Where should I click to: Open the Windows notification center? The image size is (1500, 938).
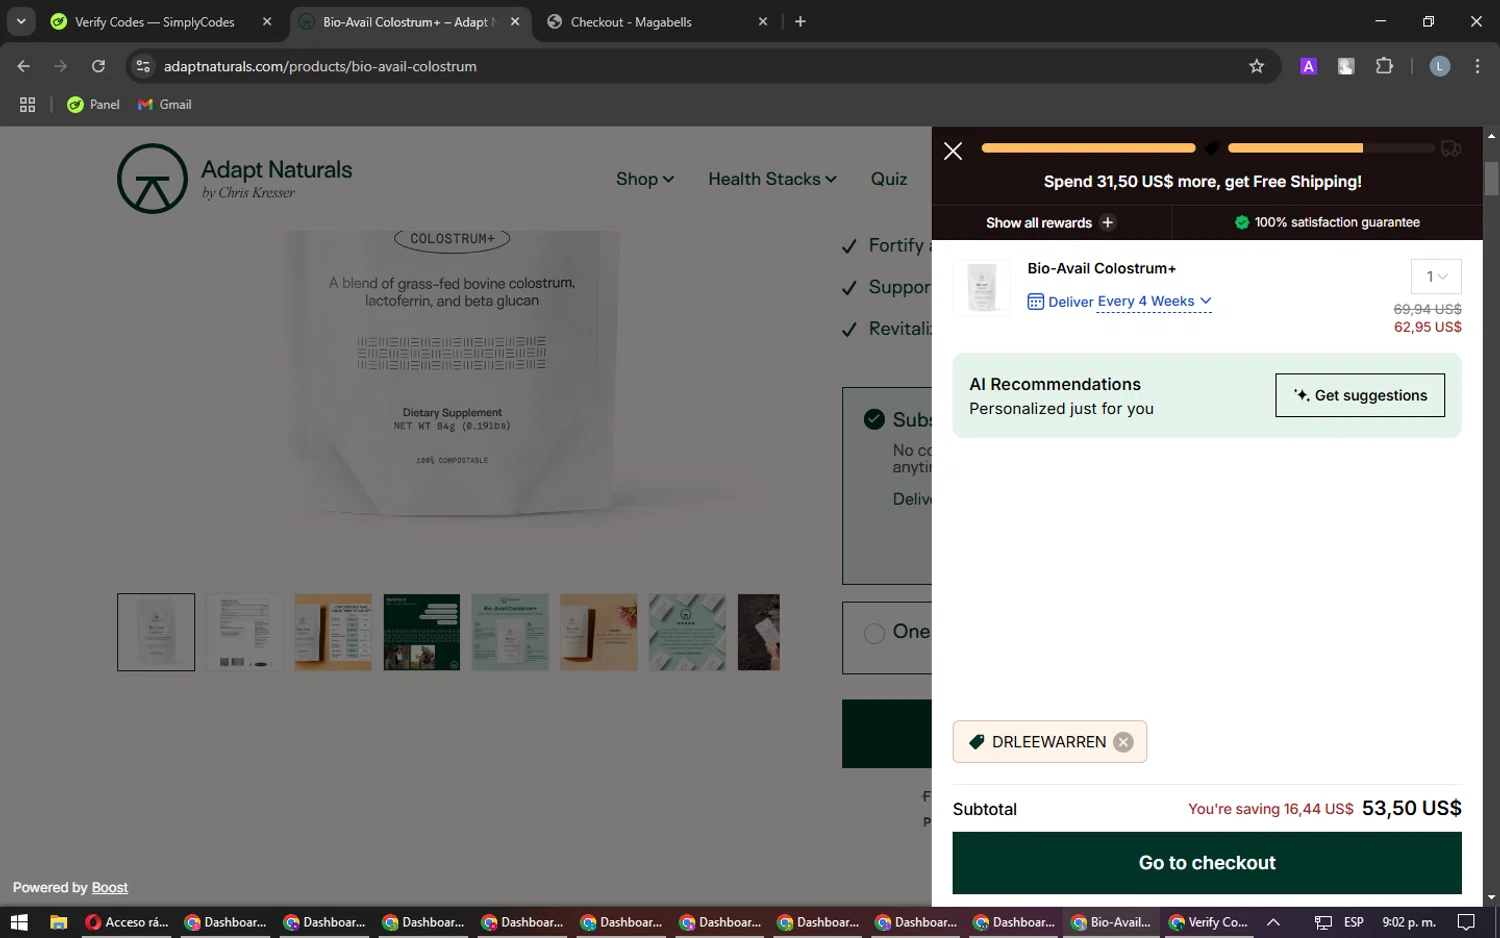(1466, 922)
